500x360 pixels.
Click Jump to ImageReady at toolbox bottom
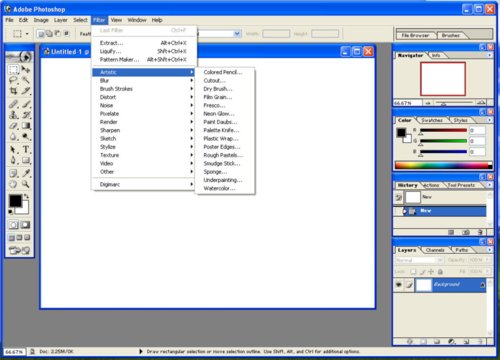(20, 250)
